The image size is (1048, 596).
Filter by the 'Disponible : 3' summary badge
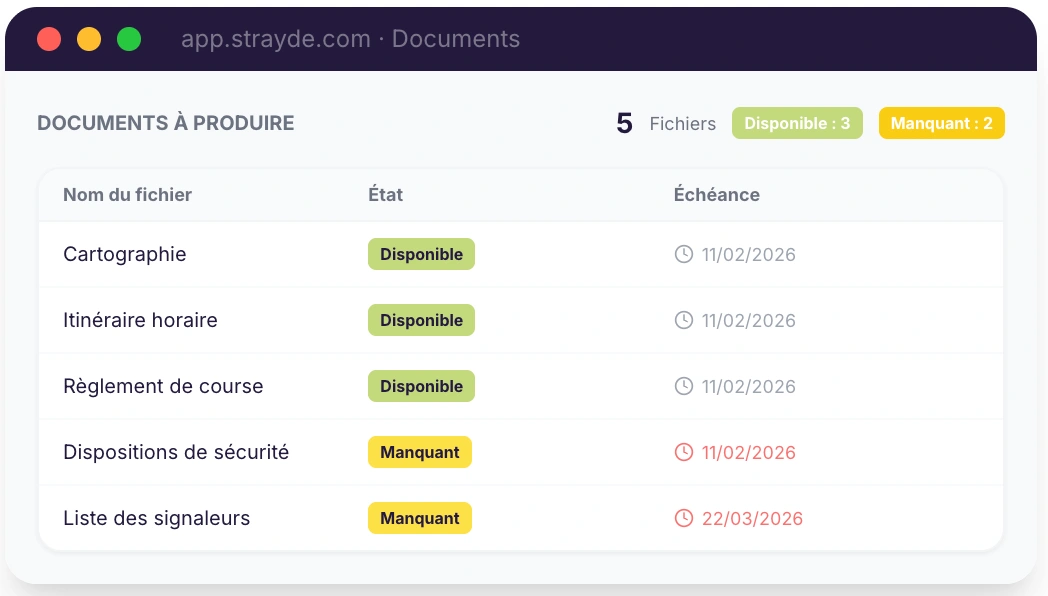(797, 123)
